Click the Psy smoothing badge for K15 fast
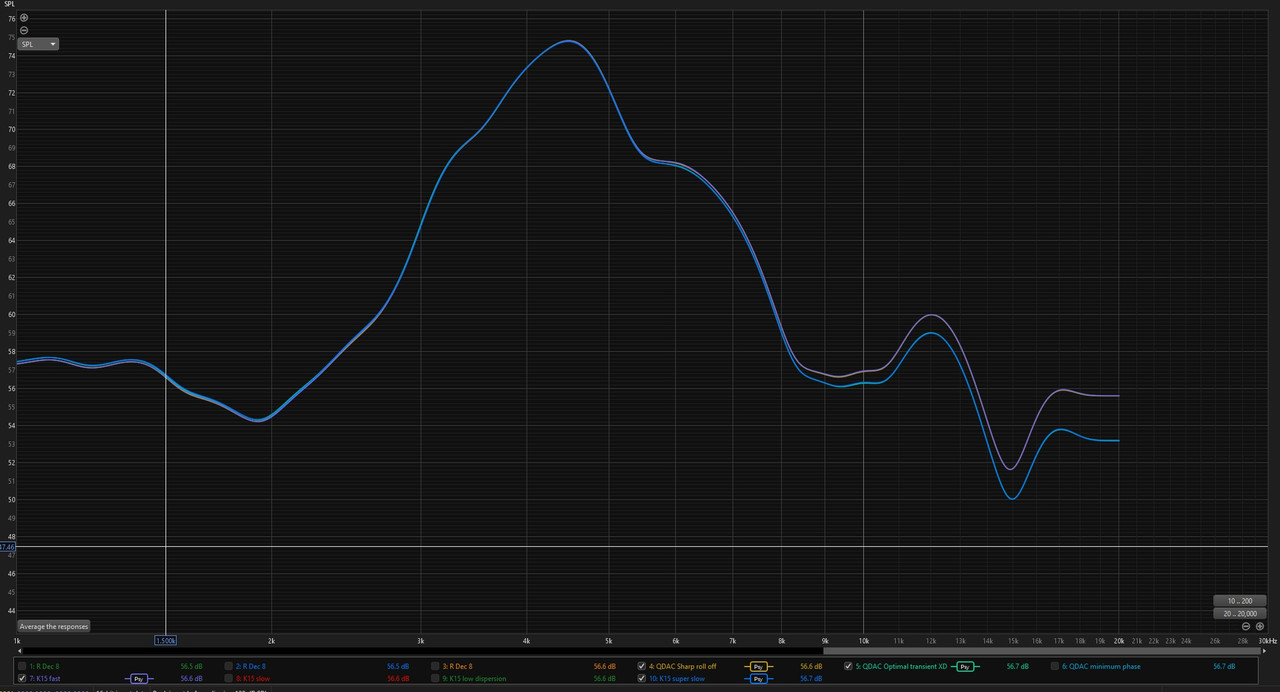The height and width of the screenshot is (692, 1280). point(138,678)
